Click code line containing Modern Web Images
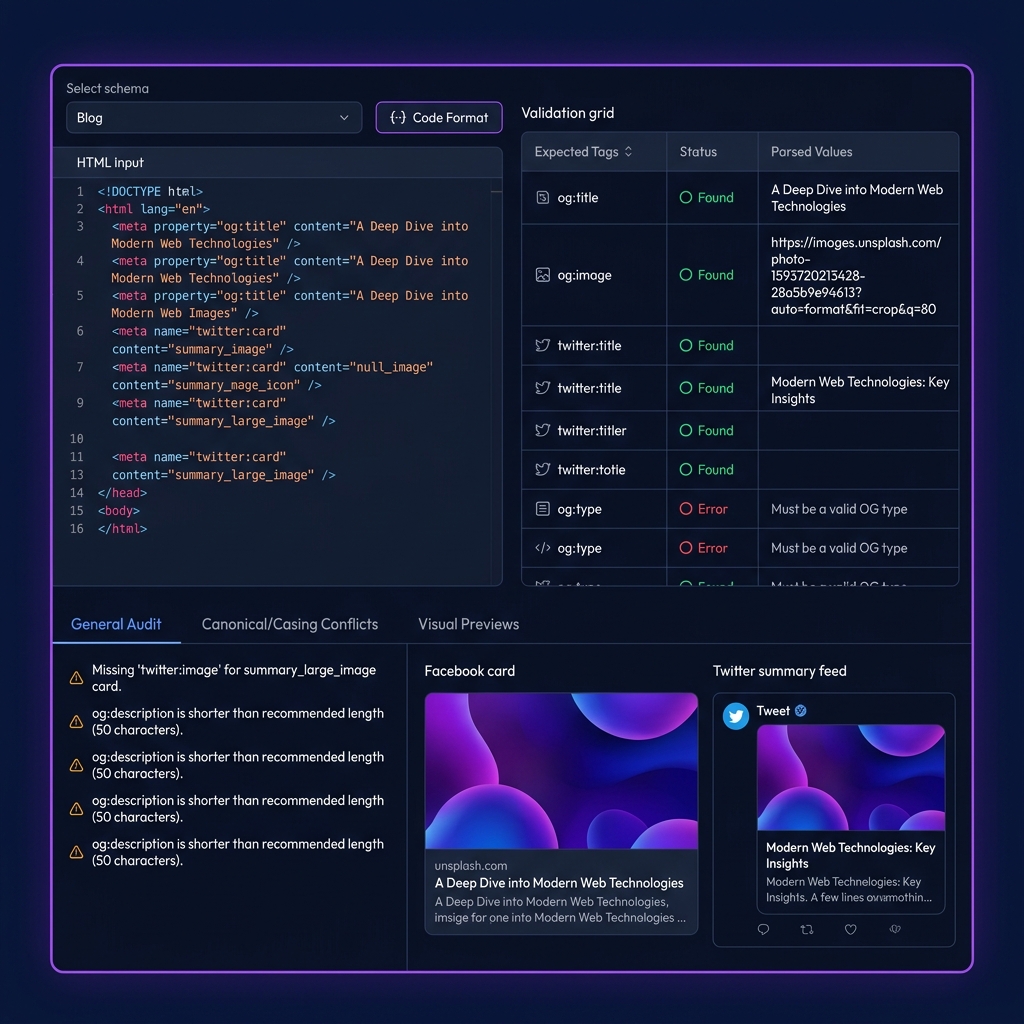1024x1024 pixels. 289,304
